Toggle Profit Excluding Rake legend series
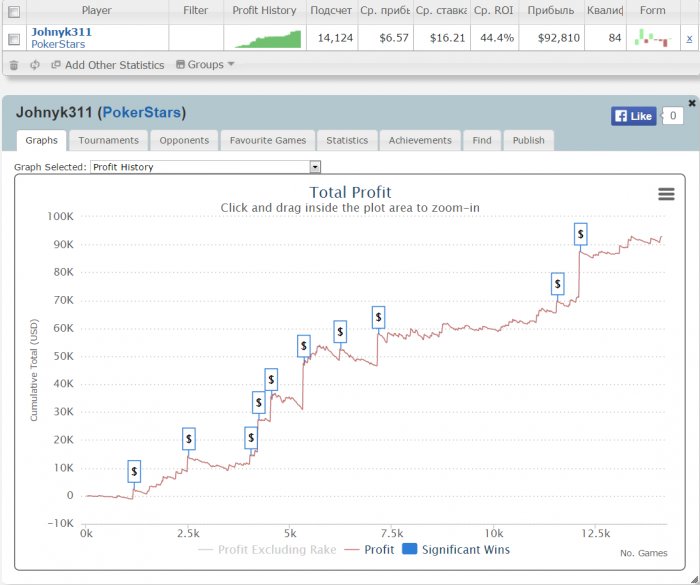The width and height of the screenshot is (700, 585). [x=267, y=549]
